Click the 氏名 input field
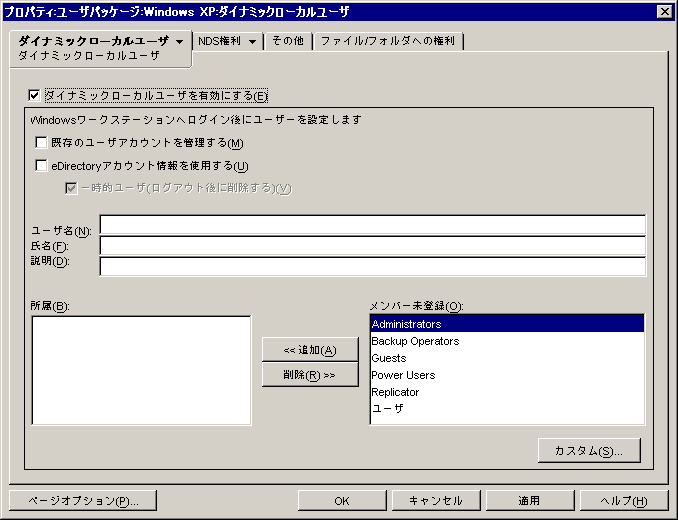Image resolution: width=678 pixels, height=520 pixels. point(373,246)
